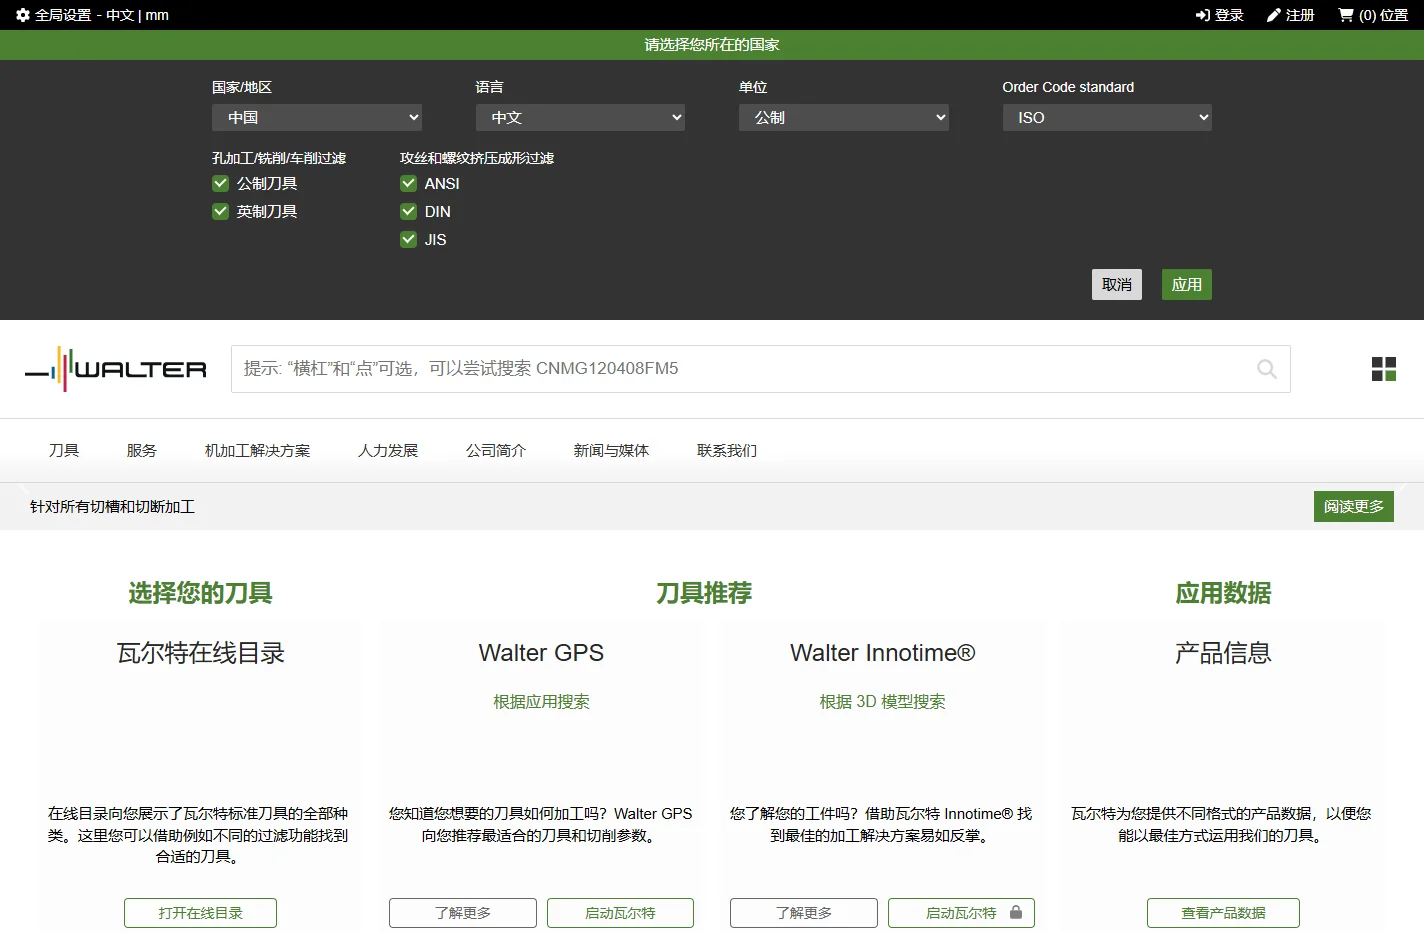Image resolution: width=1424 pixels, height=933 pixels.
Task: Uncheck the DIN filter checkbox
Action: point(408,211)
